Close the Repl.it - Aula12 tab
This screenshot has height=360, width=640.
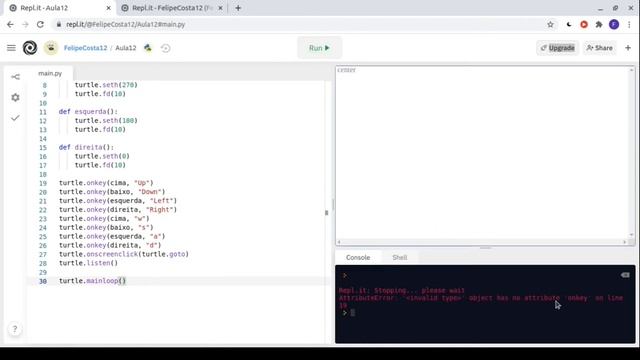coord(109,8)
